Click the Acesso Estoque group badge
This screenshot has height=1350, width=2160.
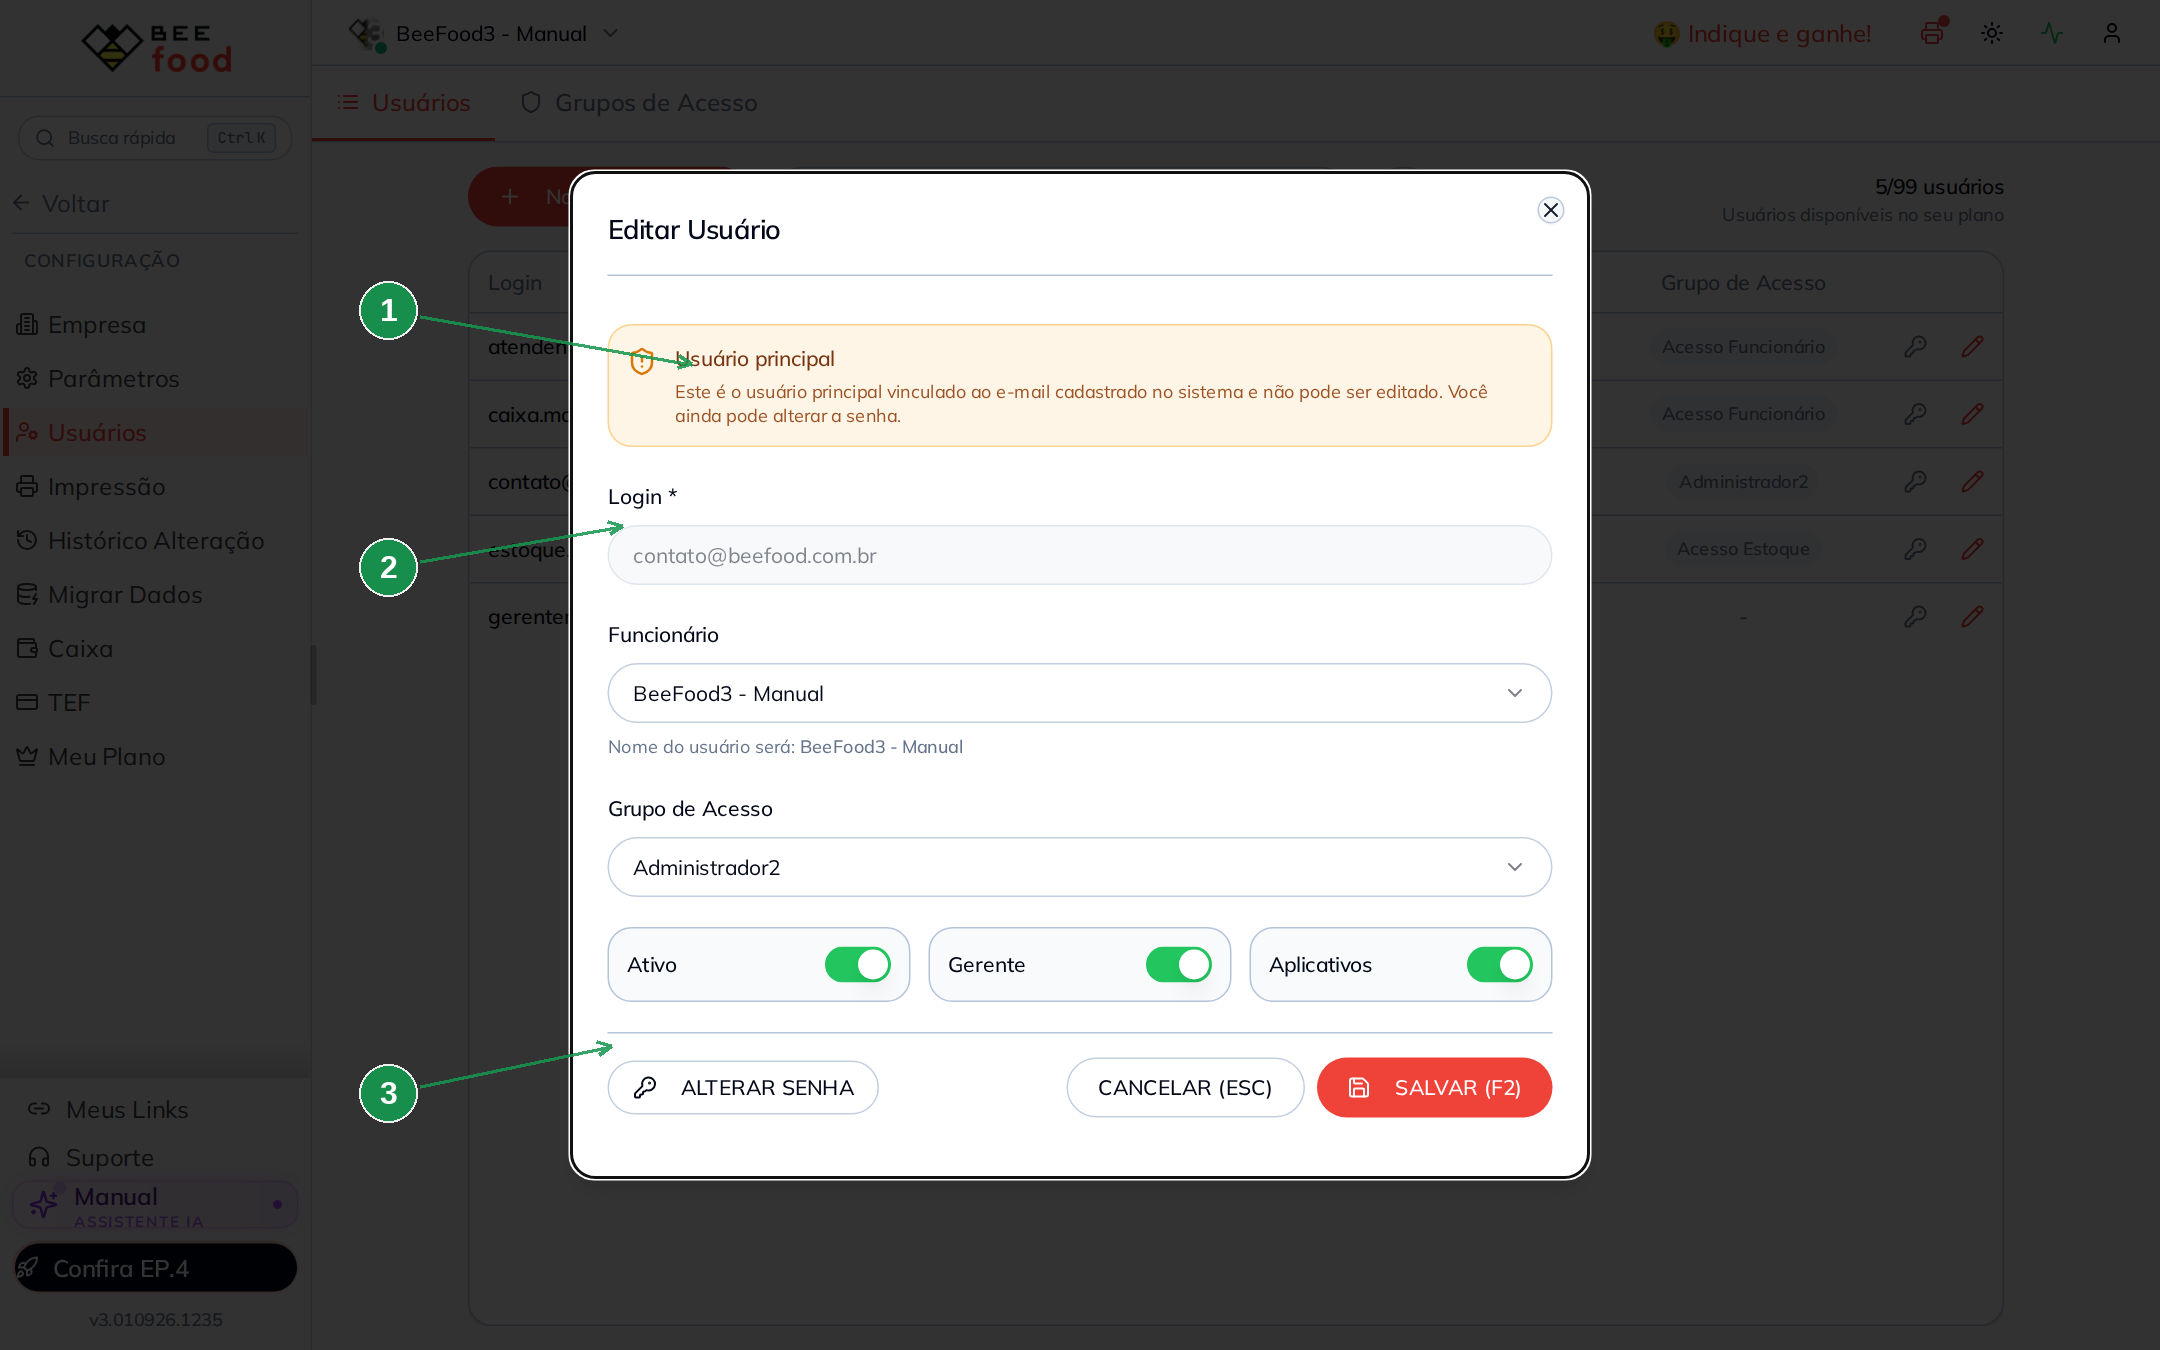[1743, 549]
